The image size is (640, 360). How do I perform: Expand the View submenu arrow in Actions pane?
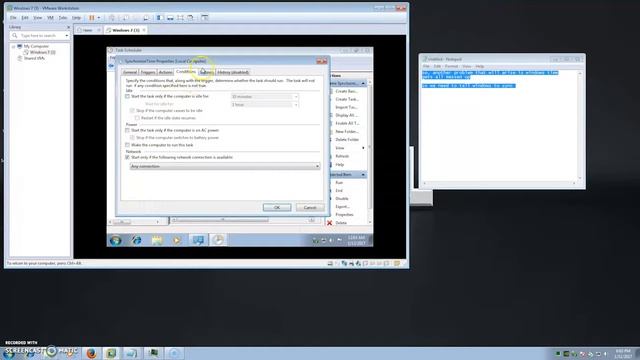(x=363, y=148)
